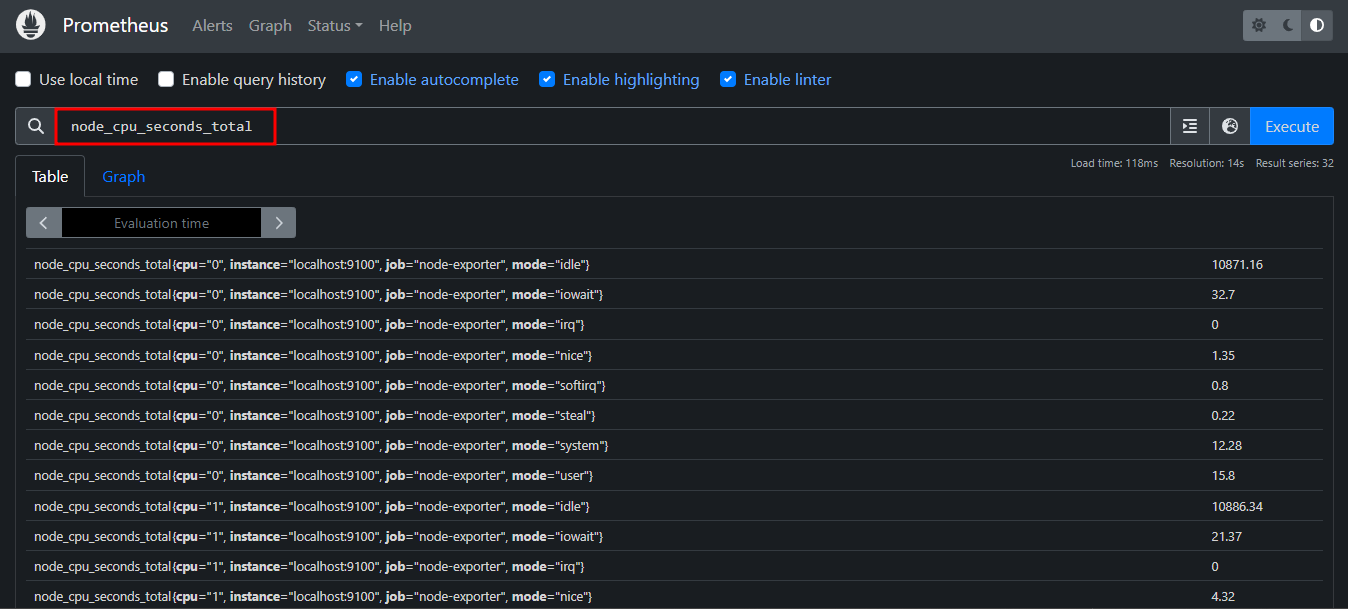Open the Alerts page
Viewport: 1348px width, 609px height.
click(x=212, y=26)
